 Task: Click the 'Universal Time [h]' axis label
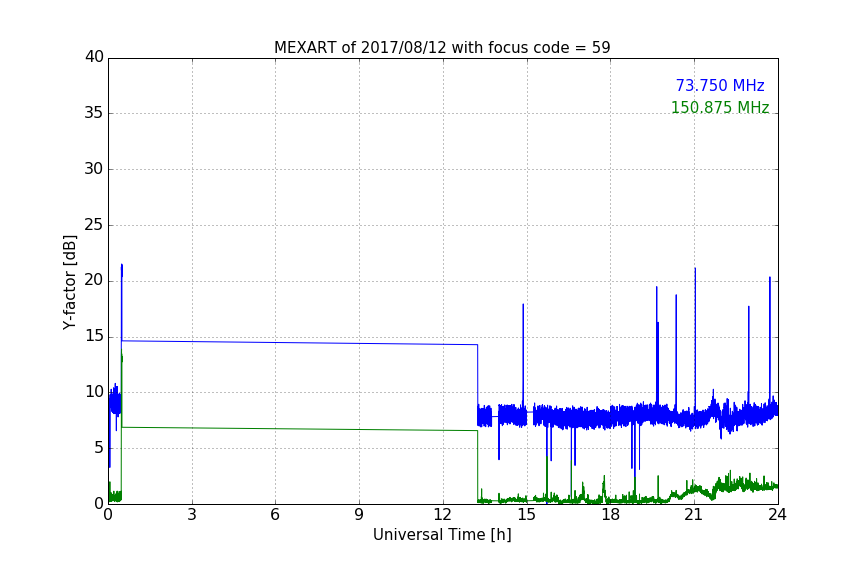tap(442, 535)
